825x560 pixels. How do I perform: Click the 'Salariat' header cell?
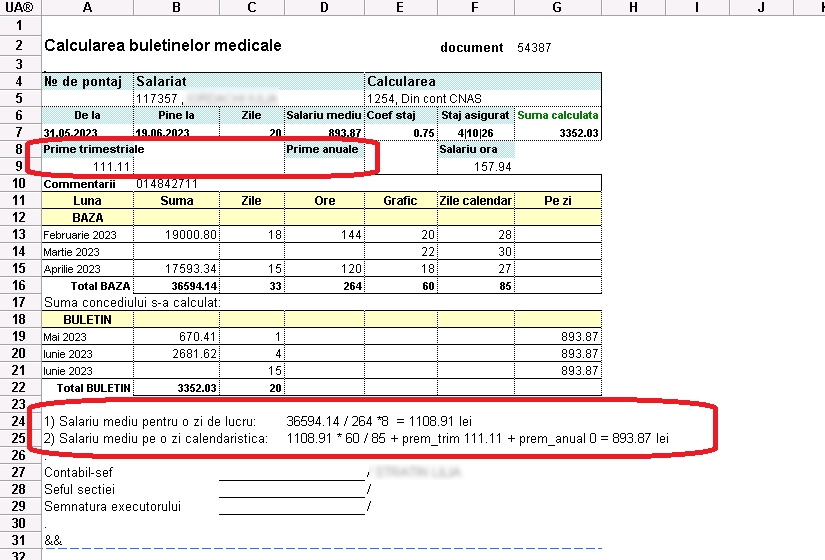tap(249, 81)
